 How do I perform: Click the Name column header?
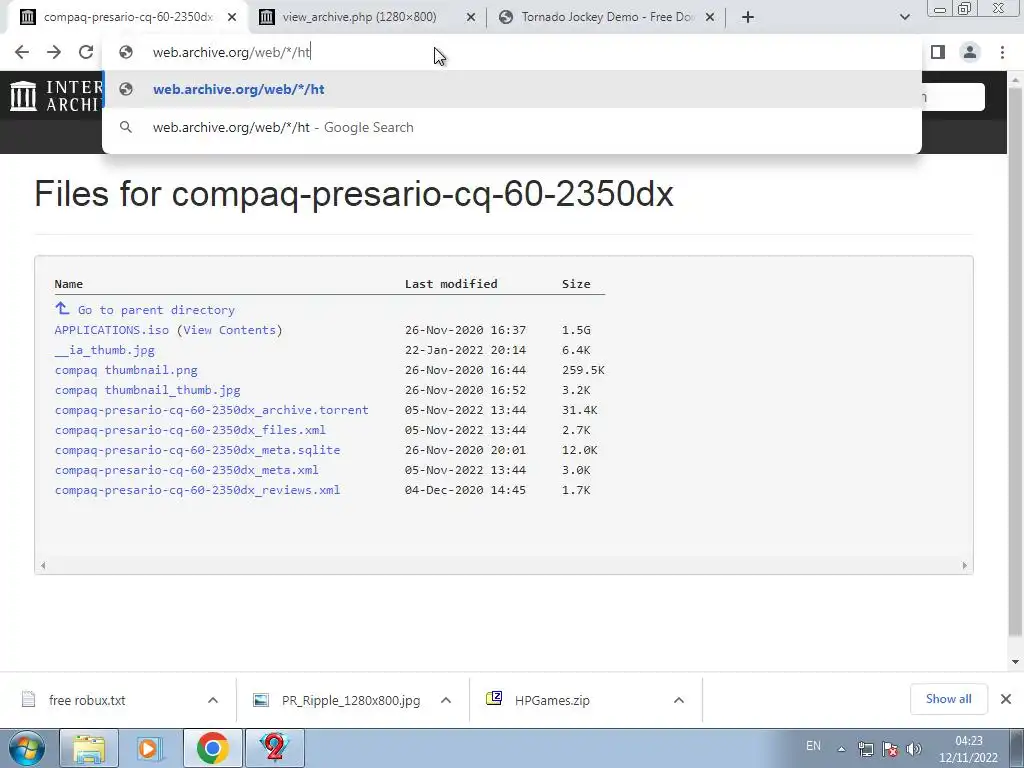tap(69, 284)
